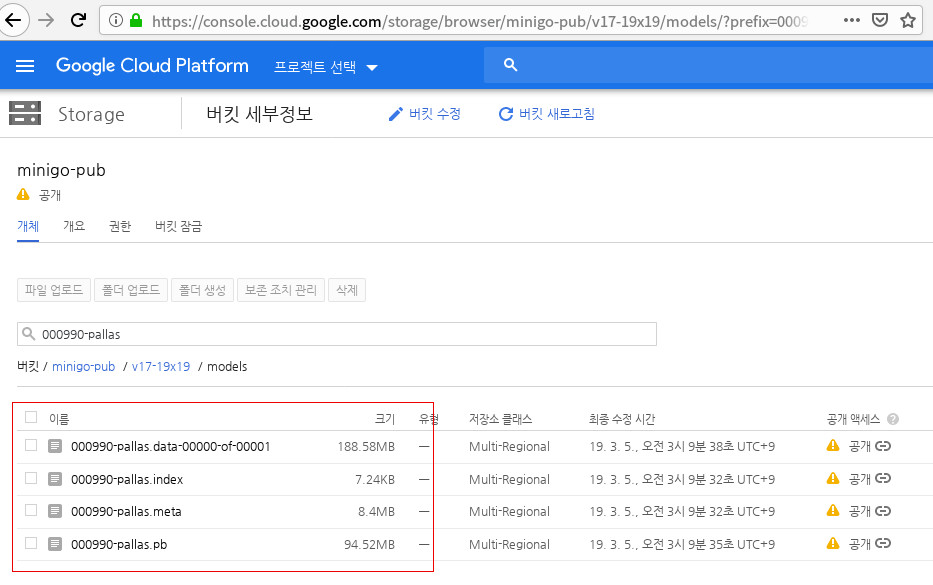Bookmark this page with the star icon
The height and width of the screenshot is (585, 933).
pos(908,20)
